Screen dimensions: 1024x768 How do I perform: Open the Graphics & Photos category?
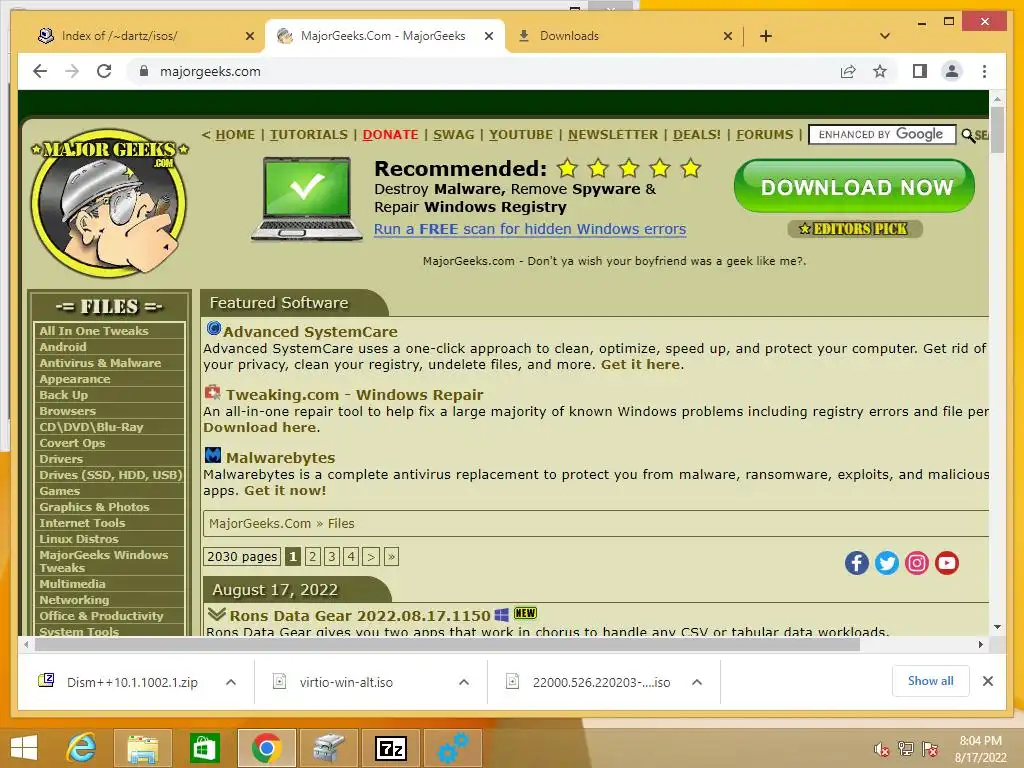pos(94,507)
